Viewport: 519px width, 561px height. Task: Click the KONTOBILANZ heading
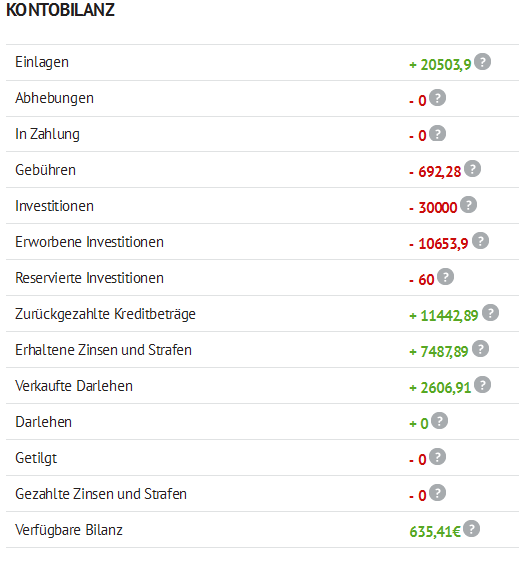tap(60, 10)
